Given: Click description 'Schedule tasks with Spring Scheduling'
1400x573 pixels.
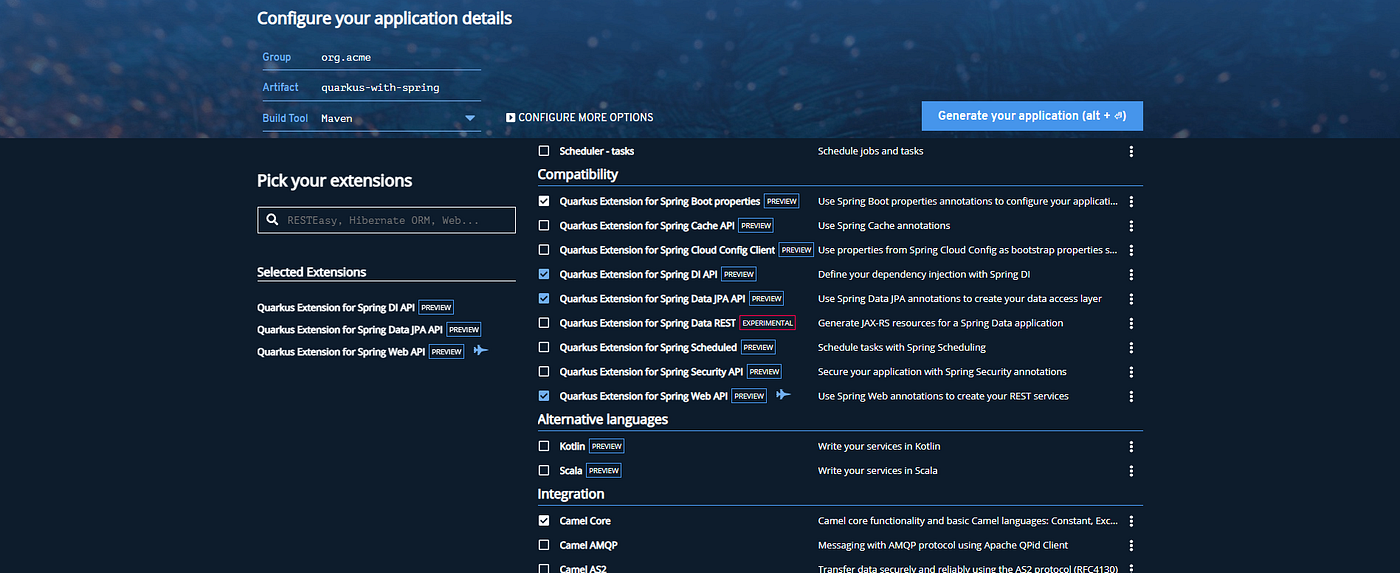Looking at the screenshot, I should pyautogui.click(x=902, y=348).
